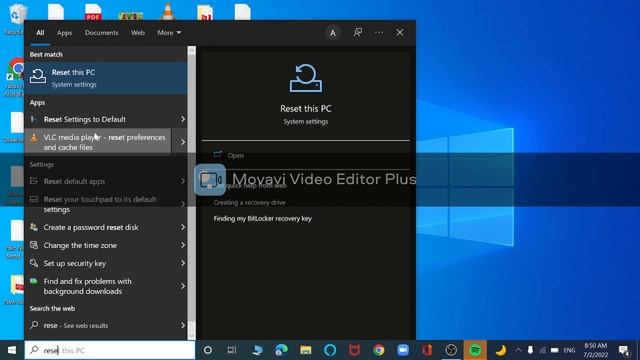Click the scrollbar up arrow

[x=191, y=51]
